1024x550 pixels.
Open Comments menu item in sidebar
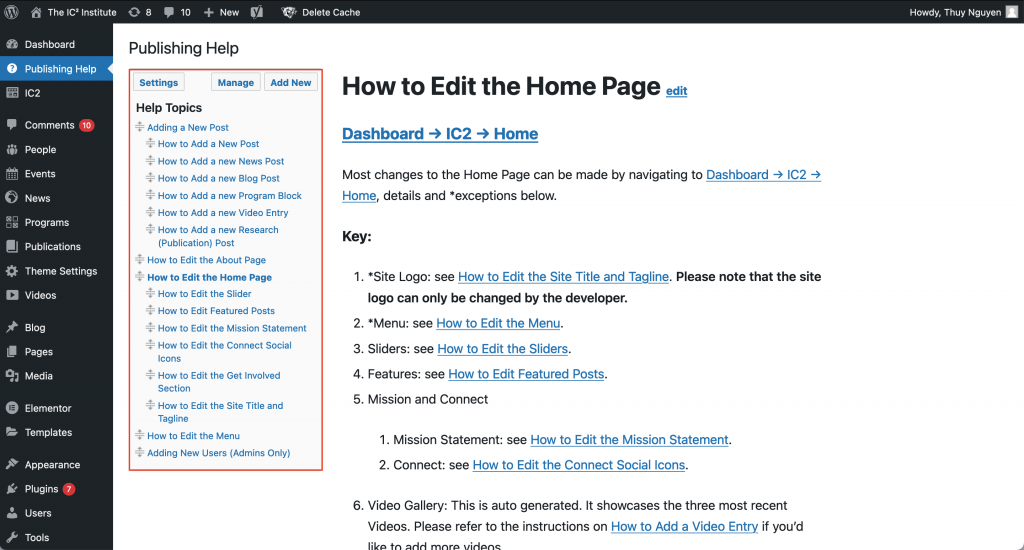coord(56,125)
